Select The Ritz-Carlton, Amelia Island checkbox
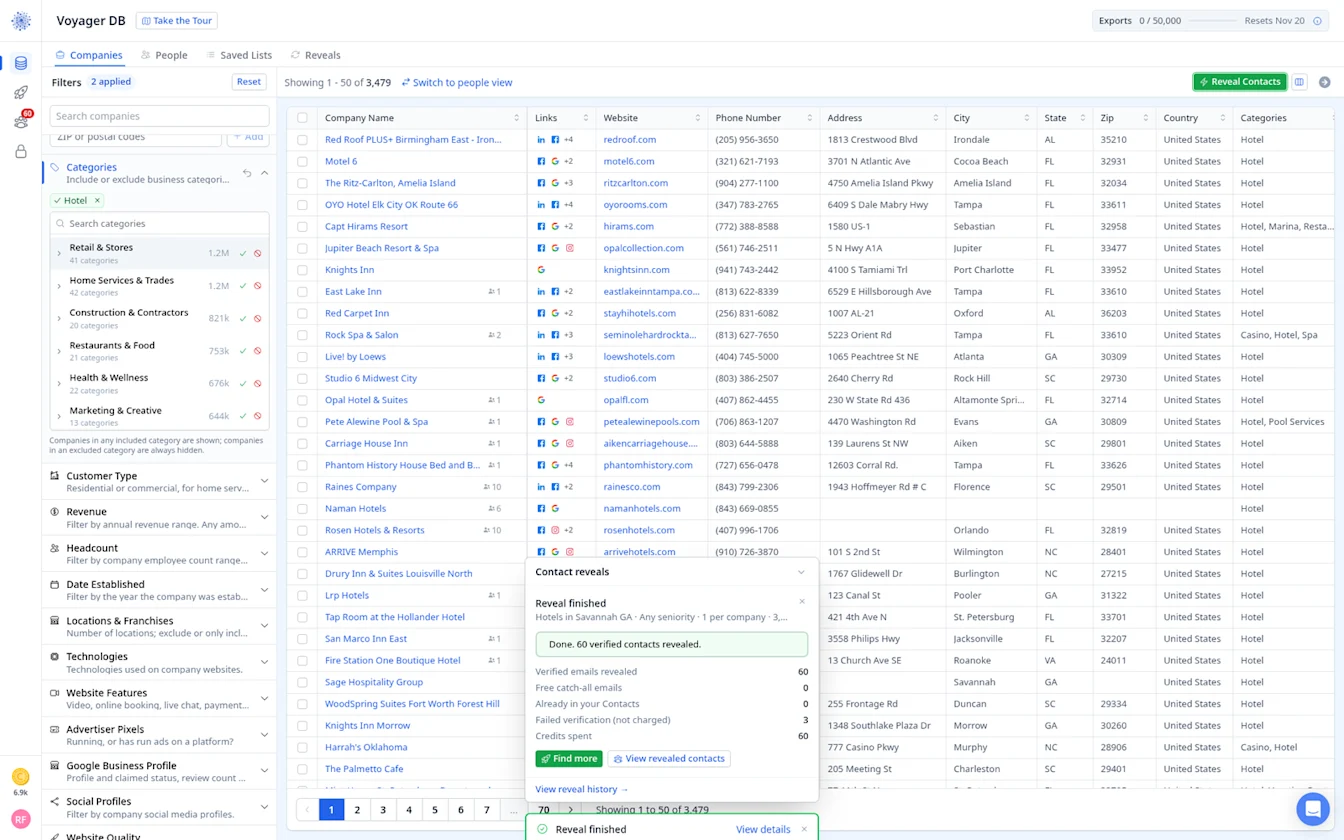This screenshot has width=1344, height=840. click(302, 183)
